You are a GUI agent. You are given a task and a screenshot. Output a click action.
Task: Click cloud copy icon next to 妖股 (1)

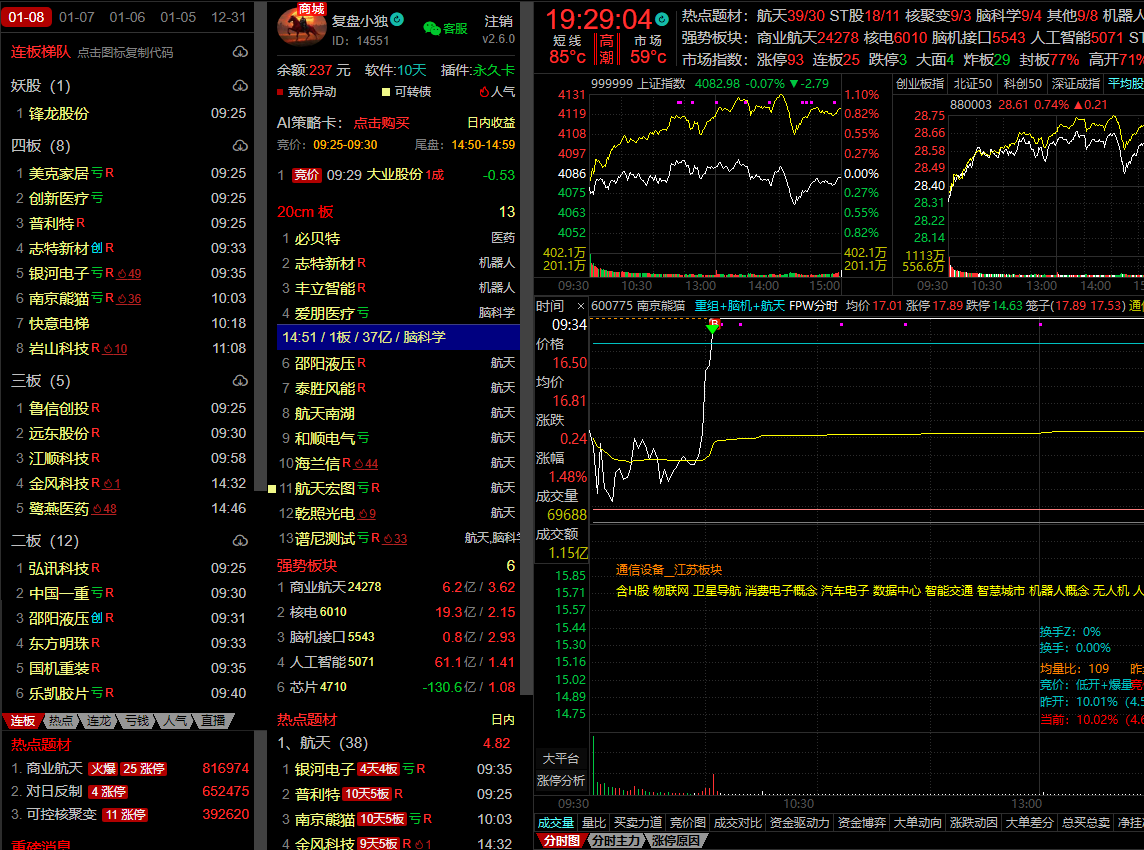point(240,86)
